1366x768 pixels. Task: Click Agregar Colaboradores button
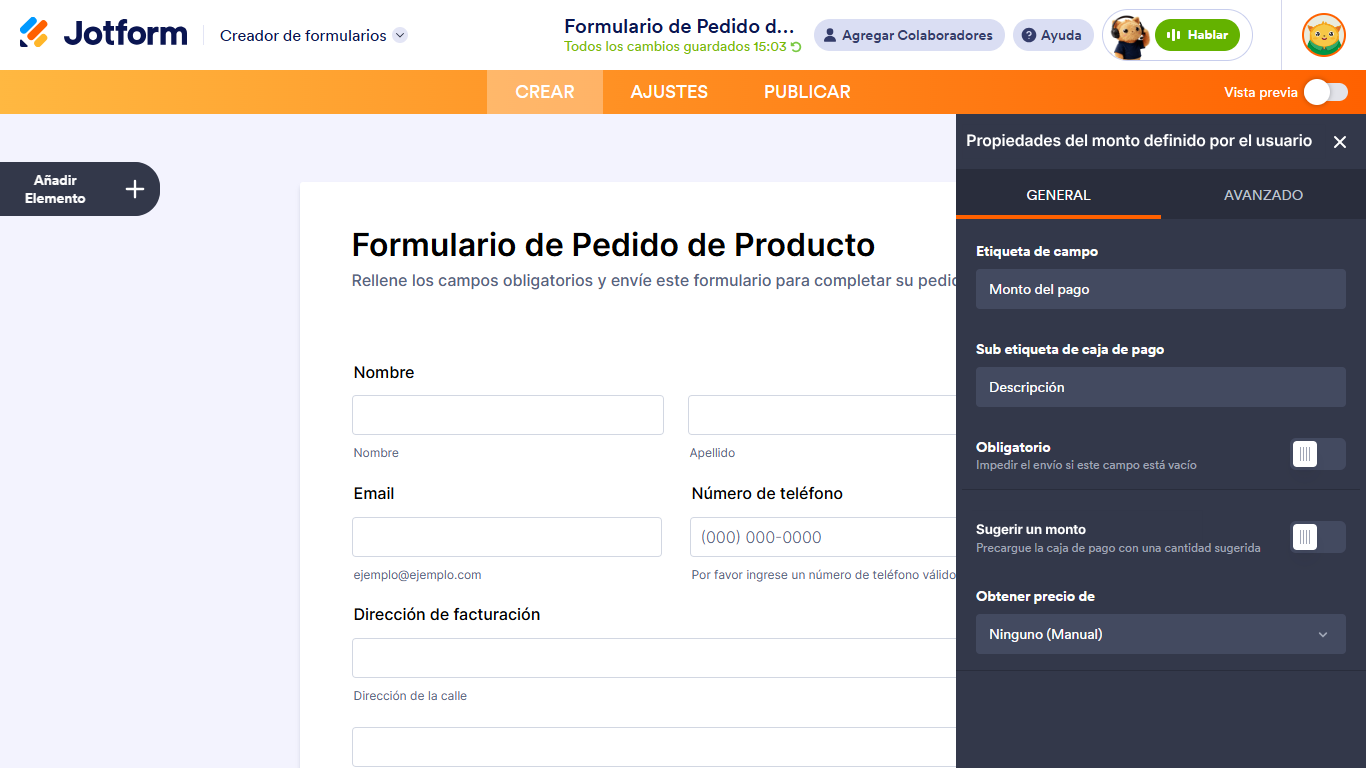pyautogui.click(x=909, y=35)
